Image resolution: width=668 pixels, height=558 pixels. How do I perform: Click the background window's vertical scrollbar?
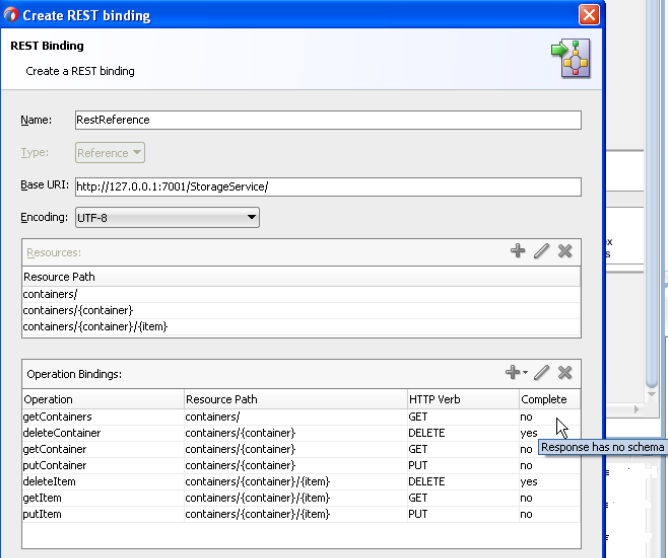pos(652,192)
